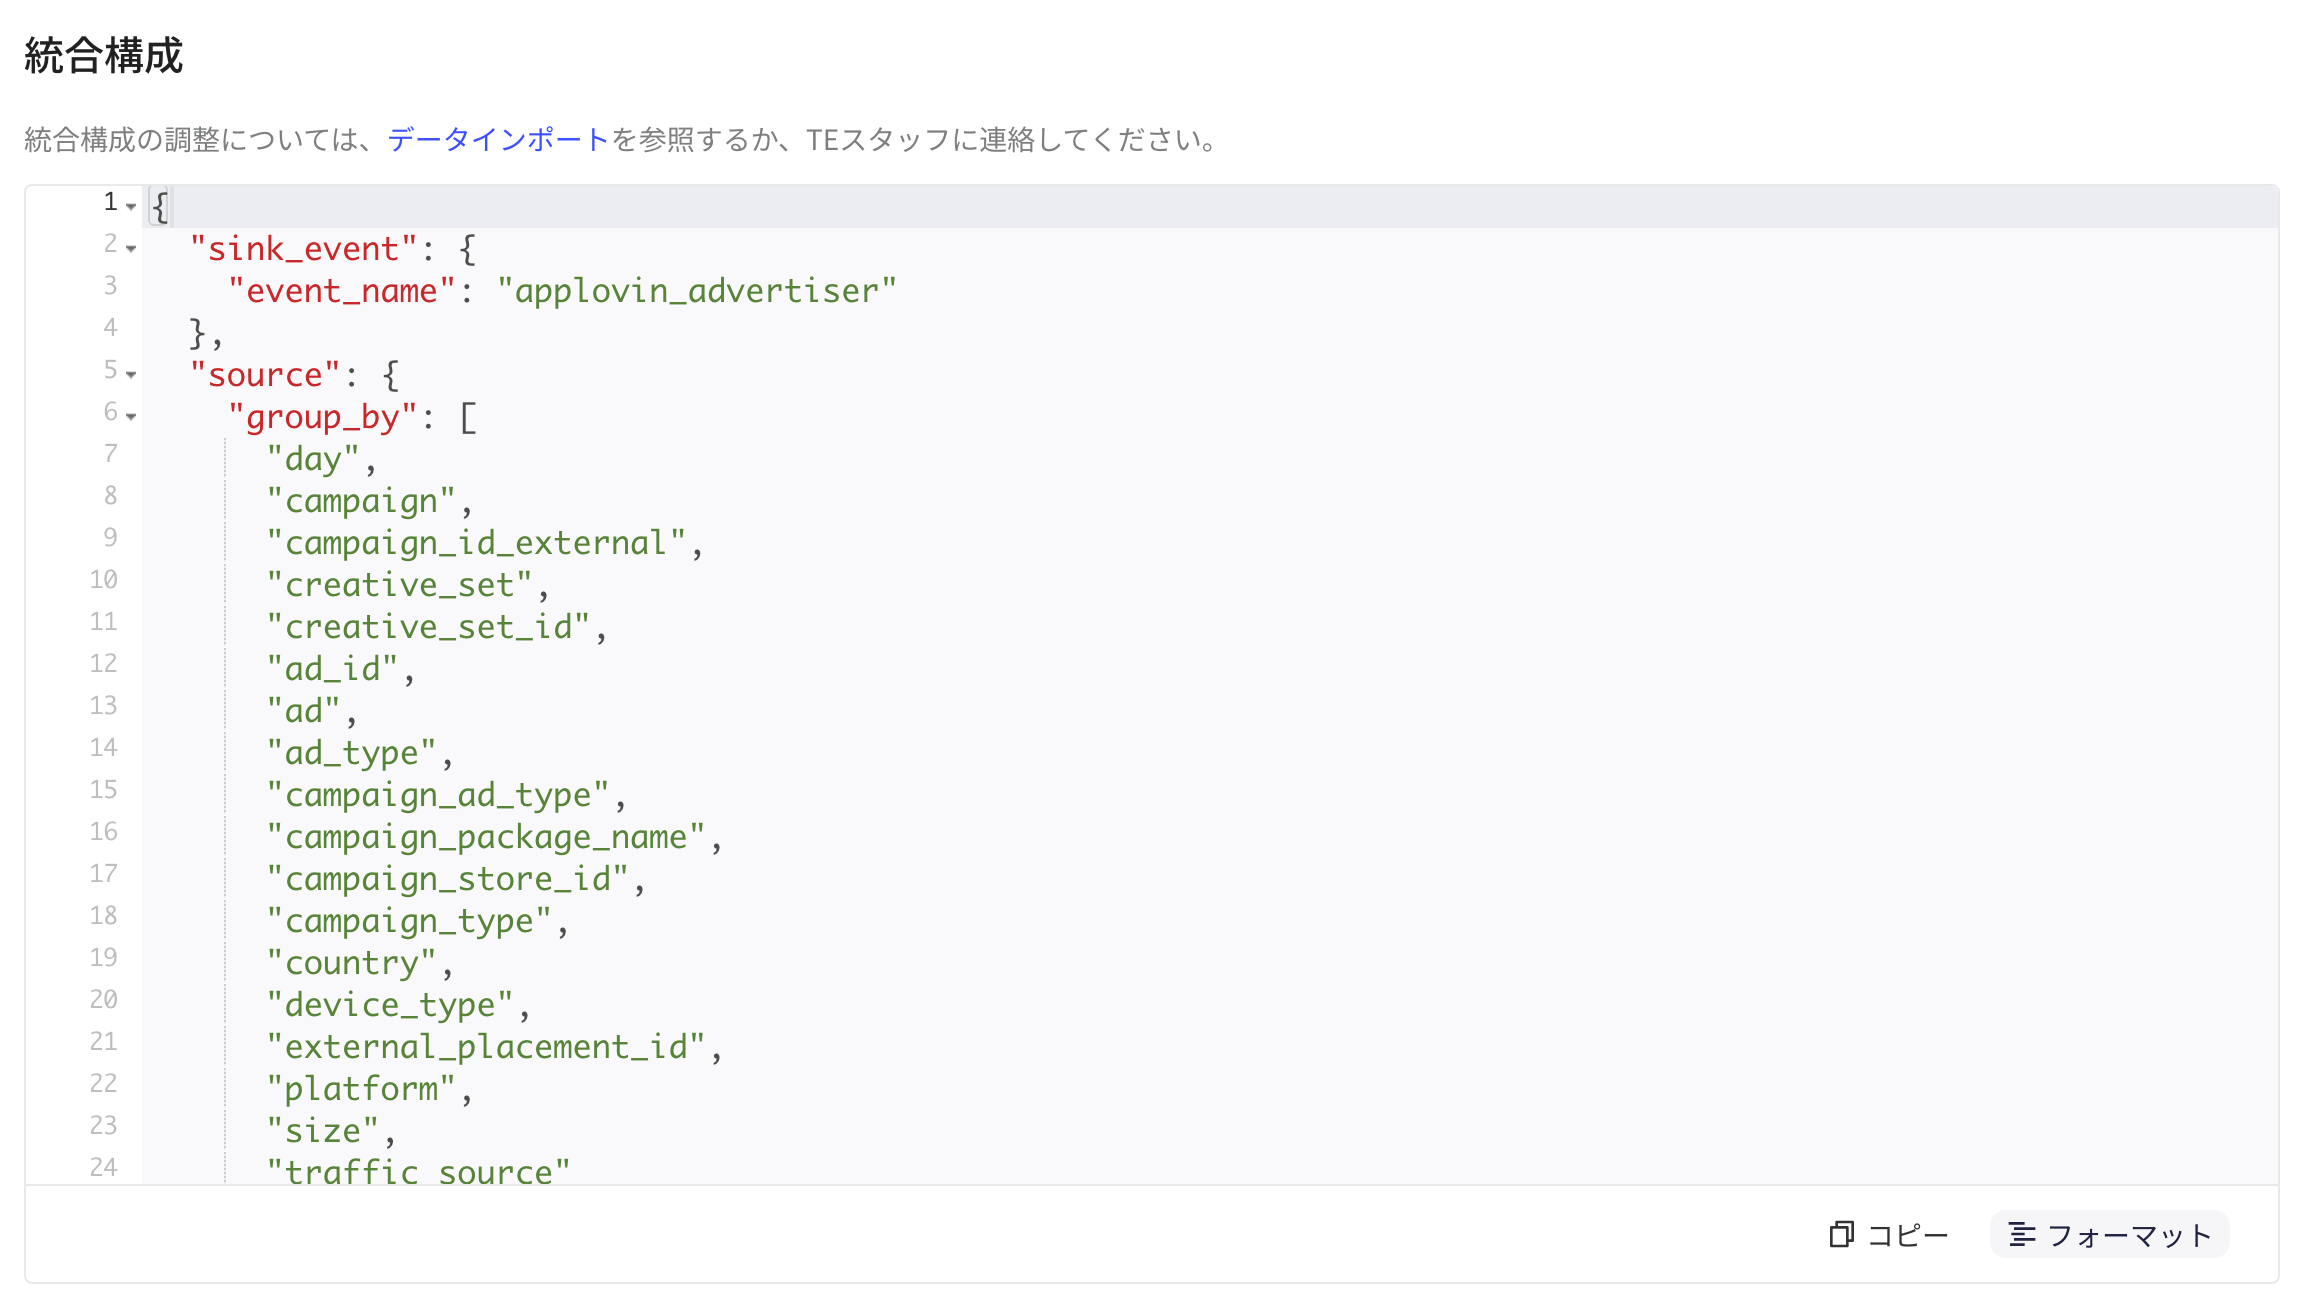The image size is (2304, 1308).
Task: Click line number 20 in the gutter
Action: click(103, 1000)
